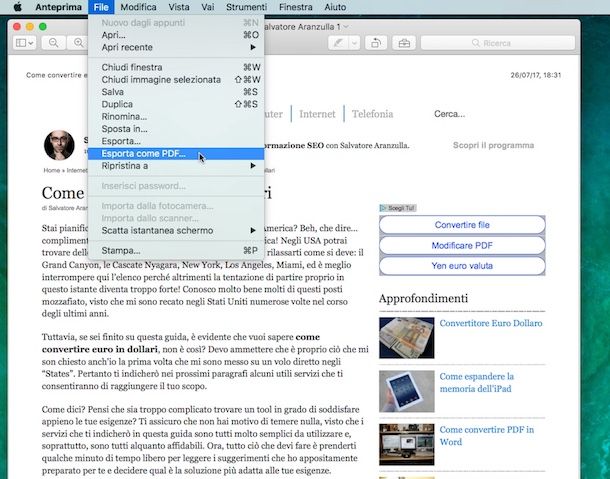610x479 pixels.
Task: Click the author's profile photo
Action: [x=59, y=145]
